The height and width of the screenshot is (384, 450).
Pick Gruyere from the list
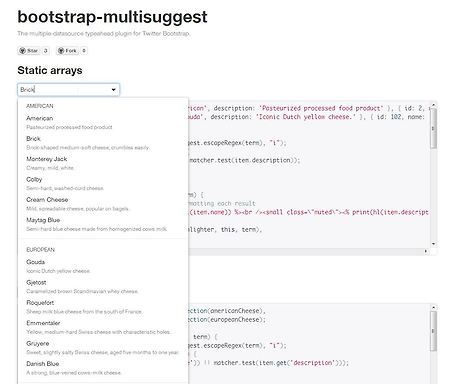(103, 347)
